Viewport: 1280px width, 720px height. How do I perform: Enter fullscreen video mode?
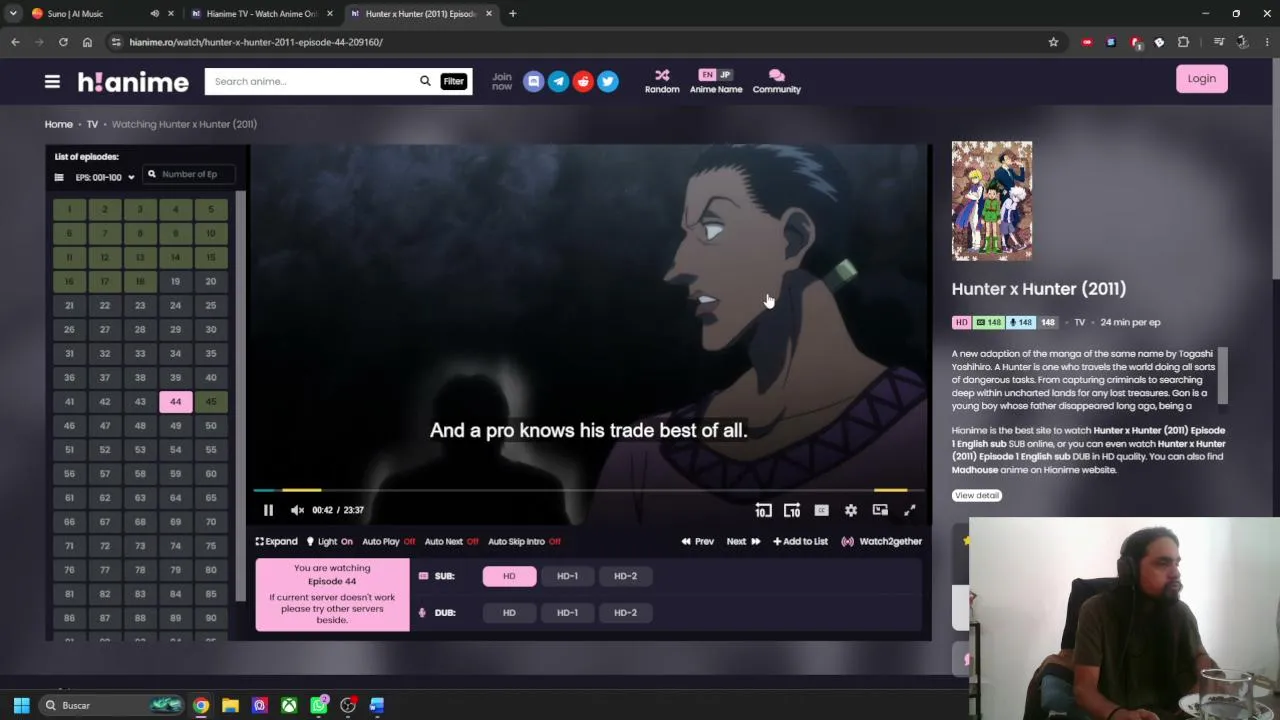pyautogui.click(x=910, y=510)
